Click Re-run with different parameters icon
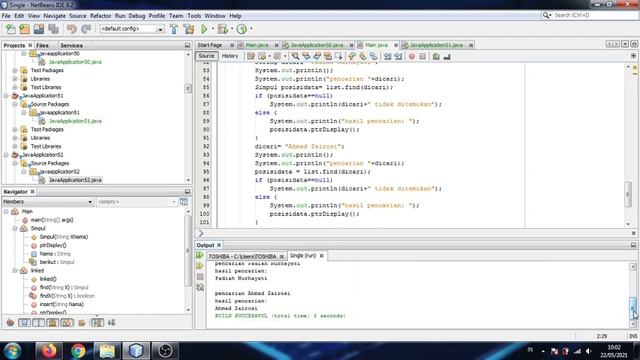The image size is (640, 360). click(x=200, y=266)
